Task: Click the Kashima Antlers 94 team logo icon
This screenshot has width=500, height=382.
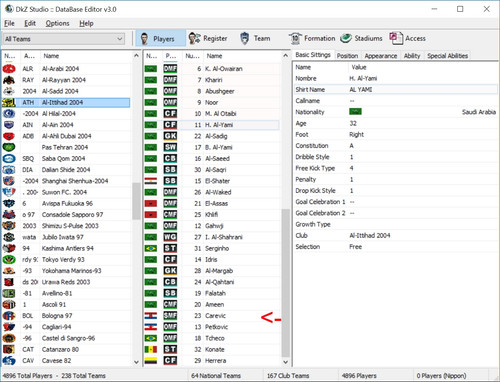Action: click(x=9, y=248)
